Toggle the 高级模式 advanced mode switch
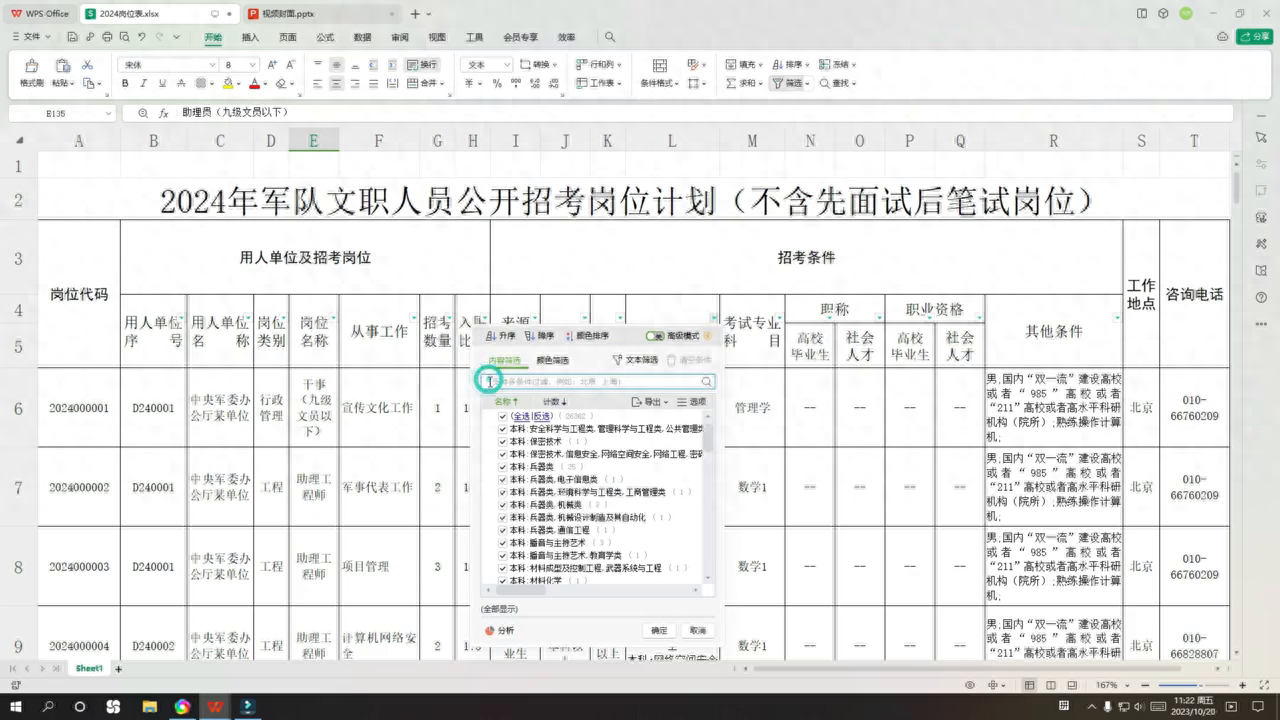The image size is (1280, 720). point(655,336)
